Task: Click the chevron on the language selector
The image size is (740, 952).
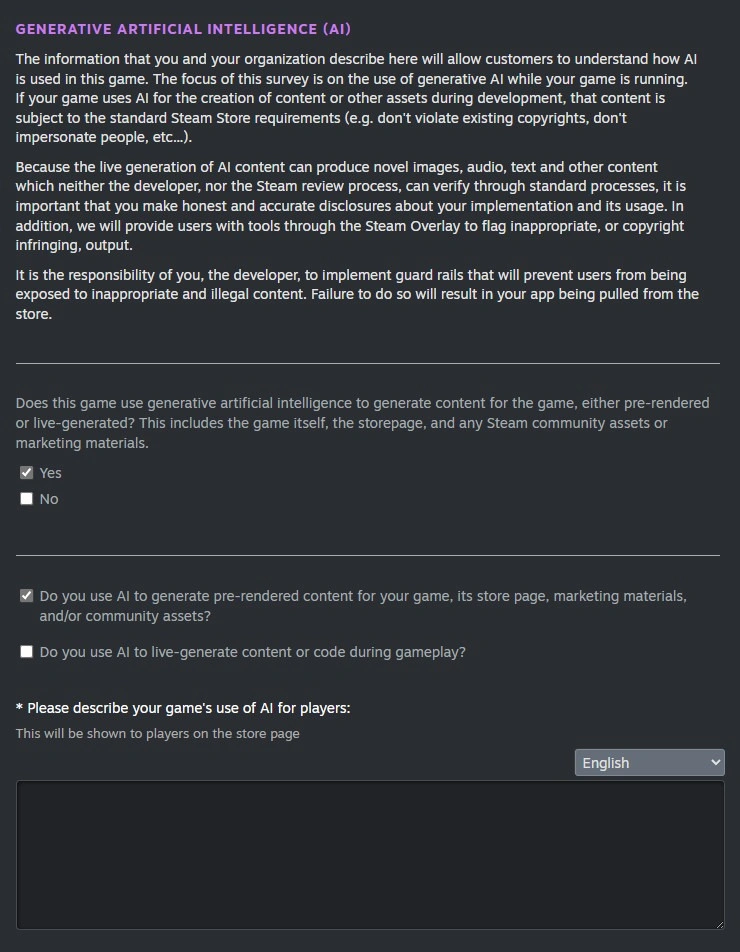Action: 713,762
